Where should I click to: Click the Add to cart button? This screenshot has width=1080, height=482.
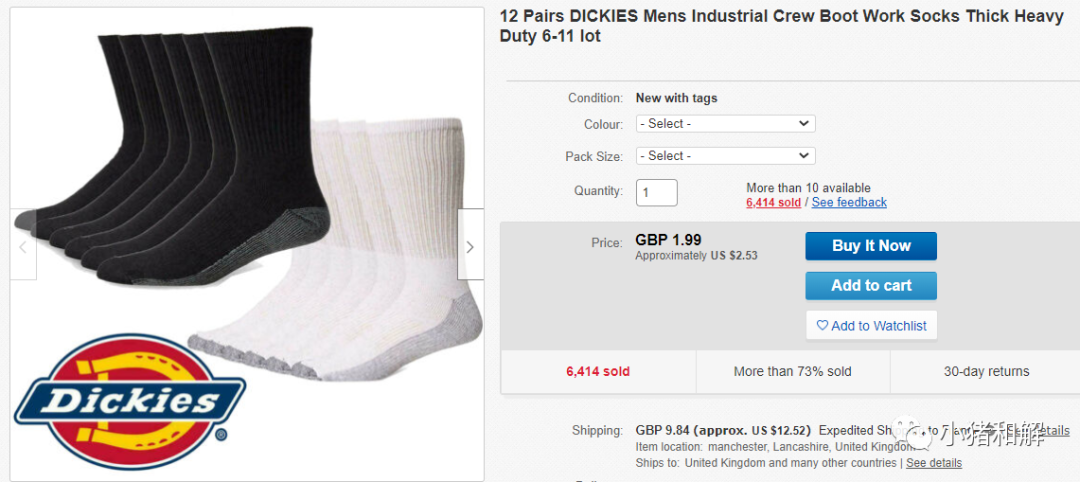[x=871, y=286]
